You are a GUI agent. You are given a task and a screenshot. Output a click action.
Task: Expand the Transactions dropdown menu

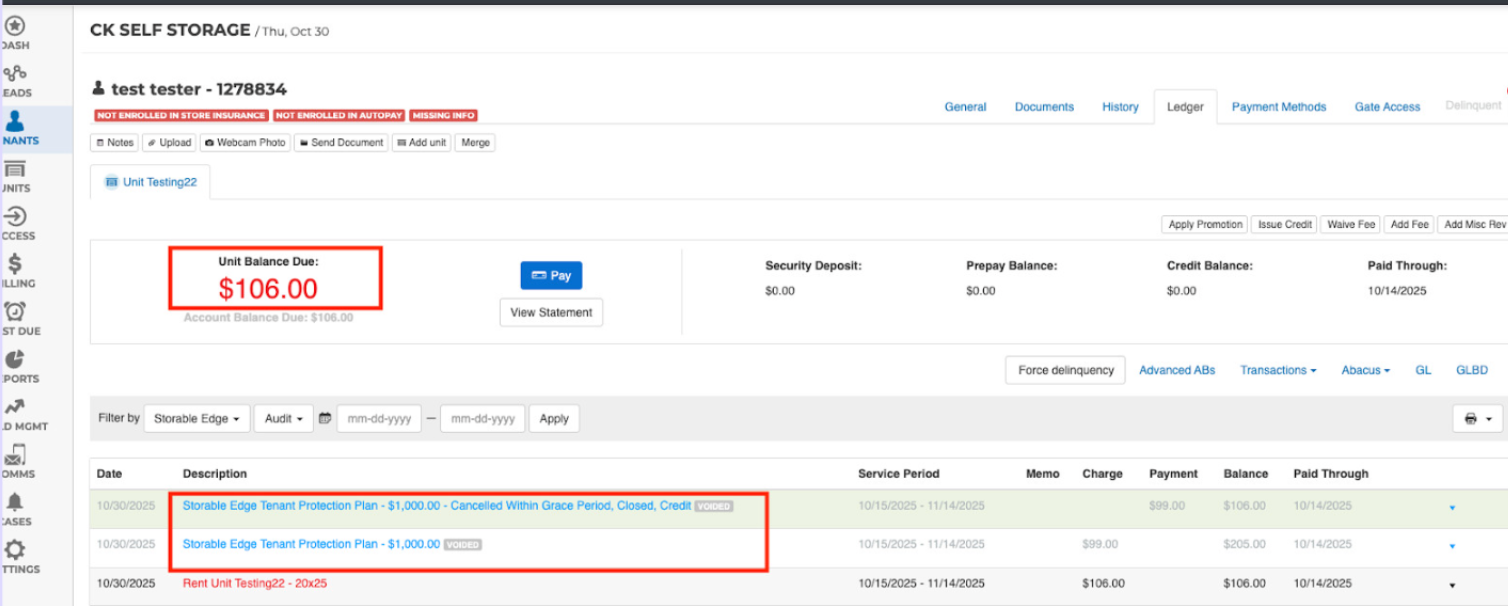point(1277,370)
